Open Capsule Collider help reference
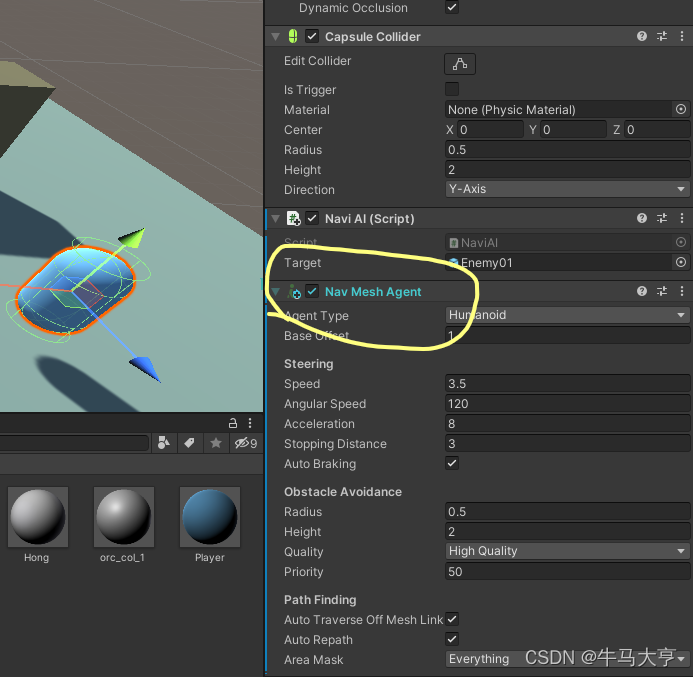The width and height of the screenshot is (693, 677). 642,36
